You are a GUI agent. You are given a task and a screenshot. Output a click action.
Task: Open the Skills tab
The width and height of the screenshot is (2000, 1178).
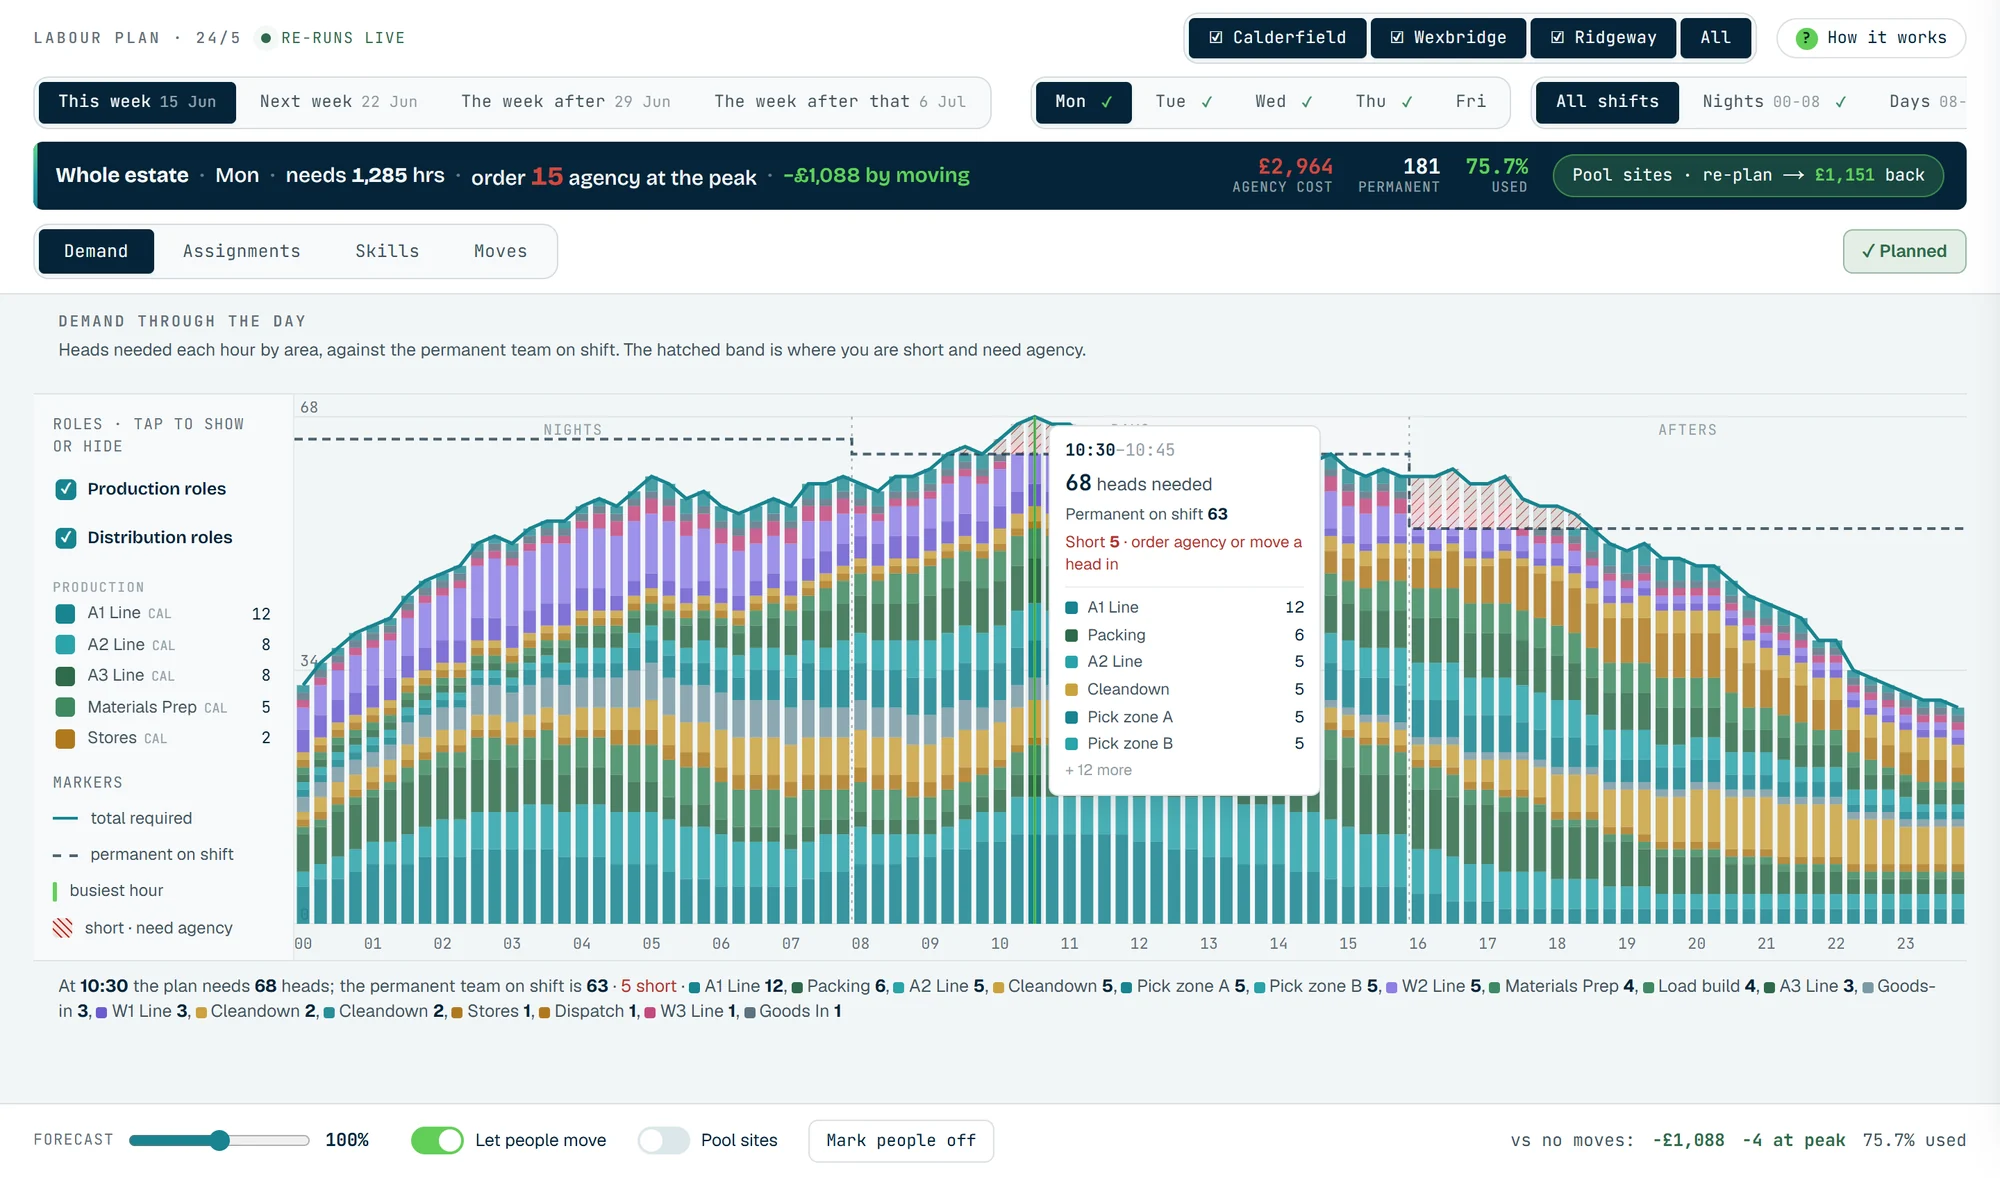(387, 251)
